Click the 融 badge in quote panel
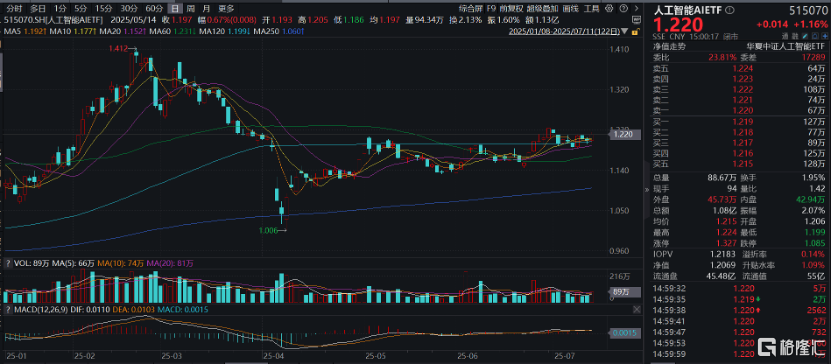Viewport: 832px width, 364px height. coord(795,36)
